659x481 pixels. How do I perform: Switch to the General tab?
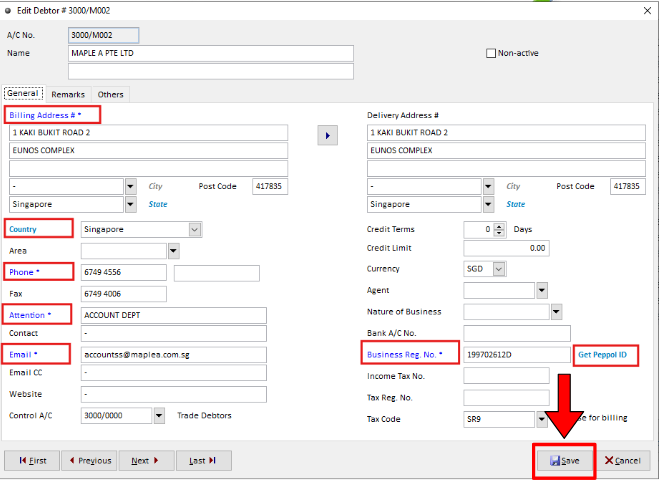(x=23, y=93)
